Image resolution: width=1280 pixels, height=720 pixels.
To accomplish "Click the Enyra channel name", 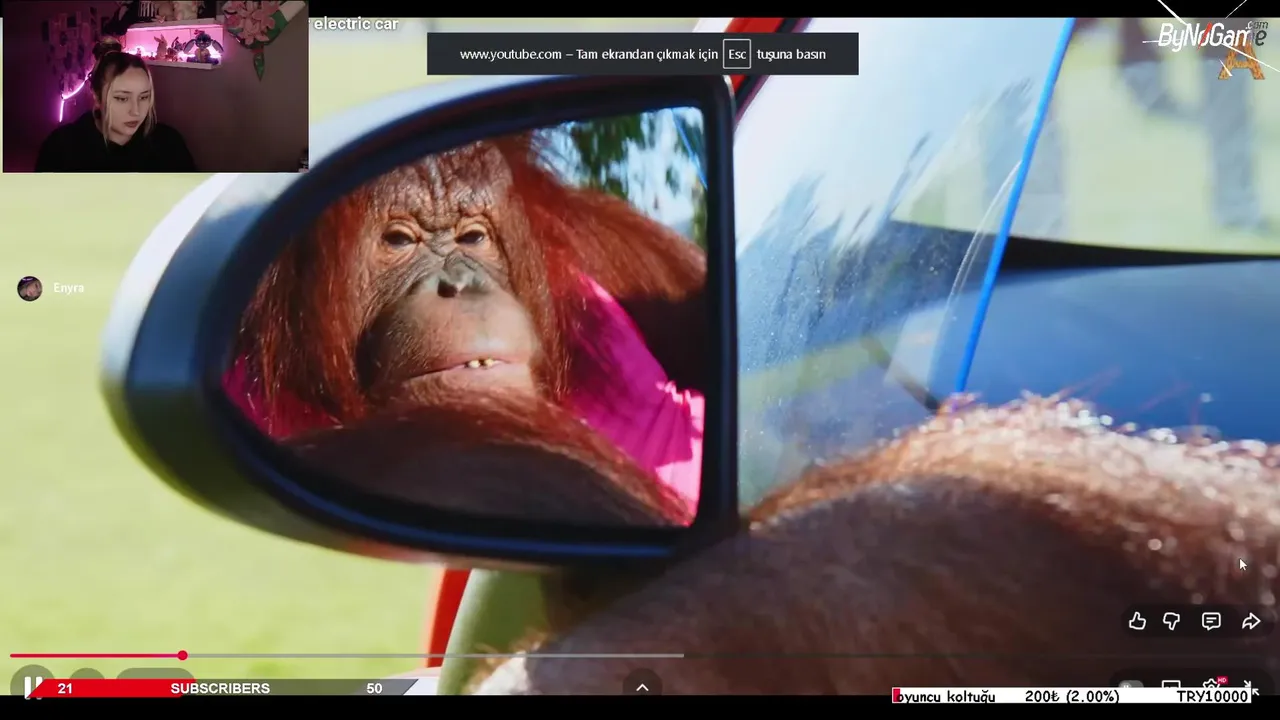I will tap(69, 288).
